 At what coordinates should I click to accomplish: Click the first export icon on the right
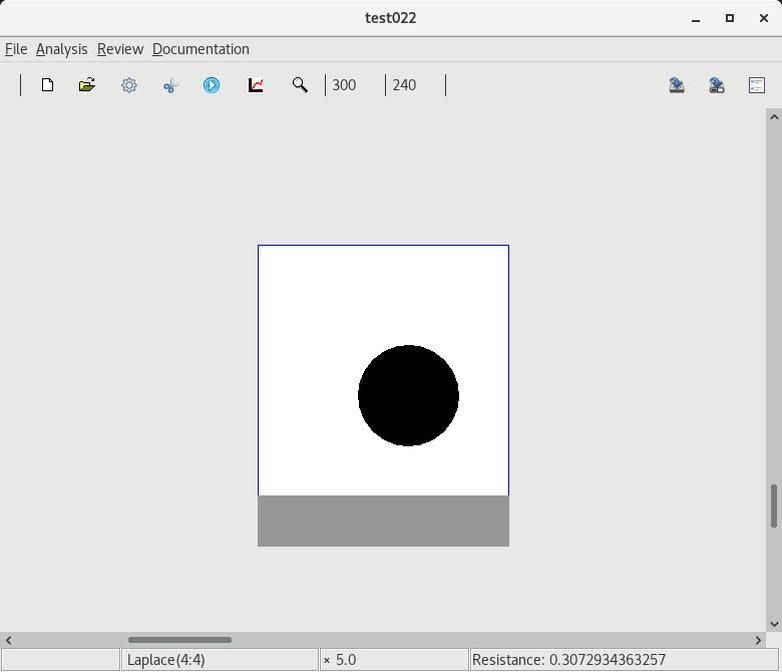(x=677, y=85)
